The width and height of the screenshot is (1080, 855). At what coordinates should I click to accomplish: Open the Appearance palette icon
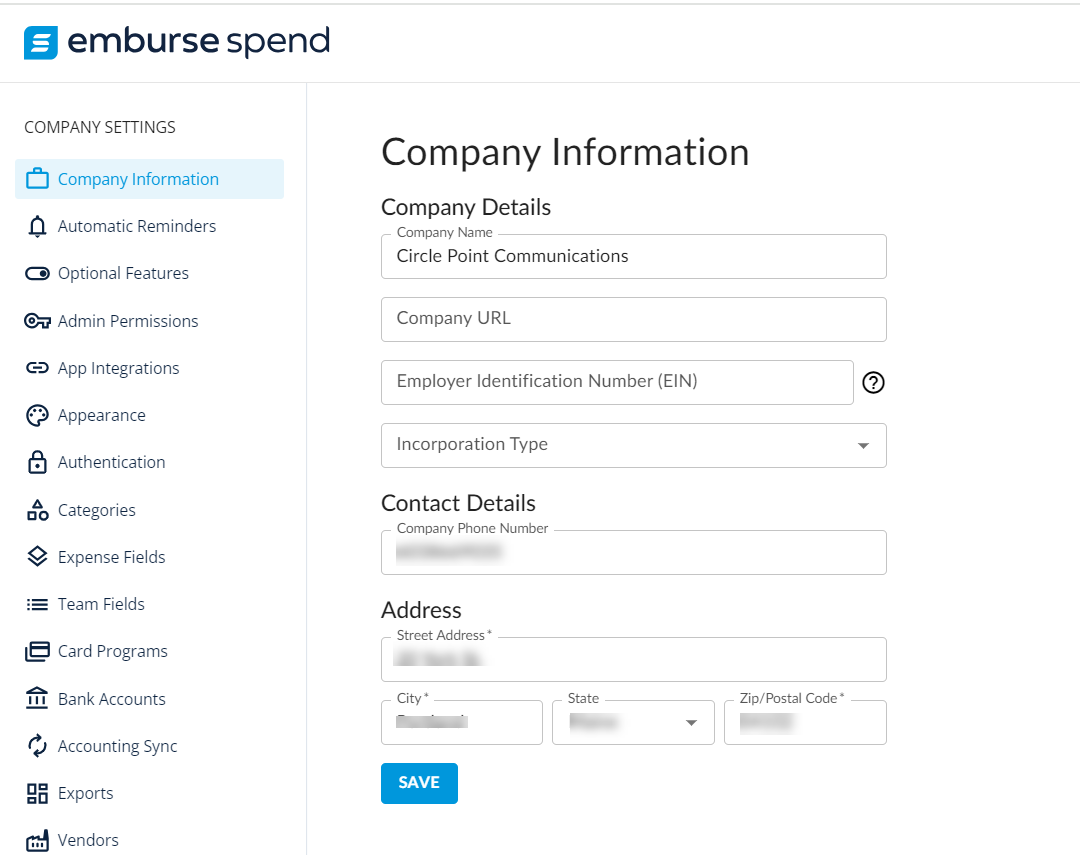[36, 415]
